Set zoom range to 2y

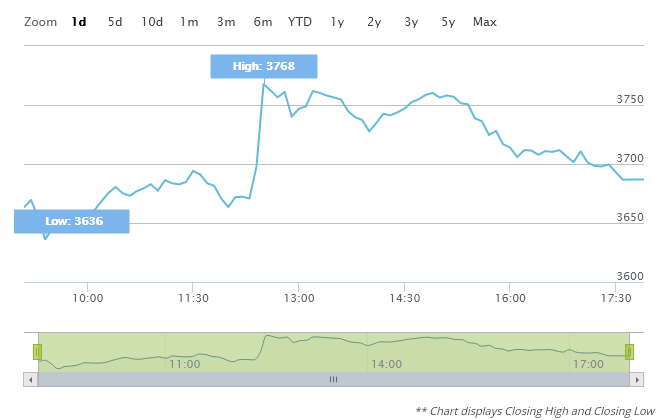click(x=374, y=22)
